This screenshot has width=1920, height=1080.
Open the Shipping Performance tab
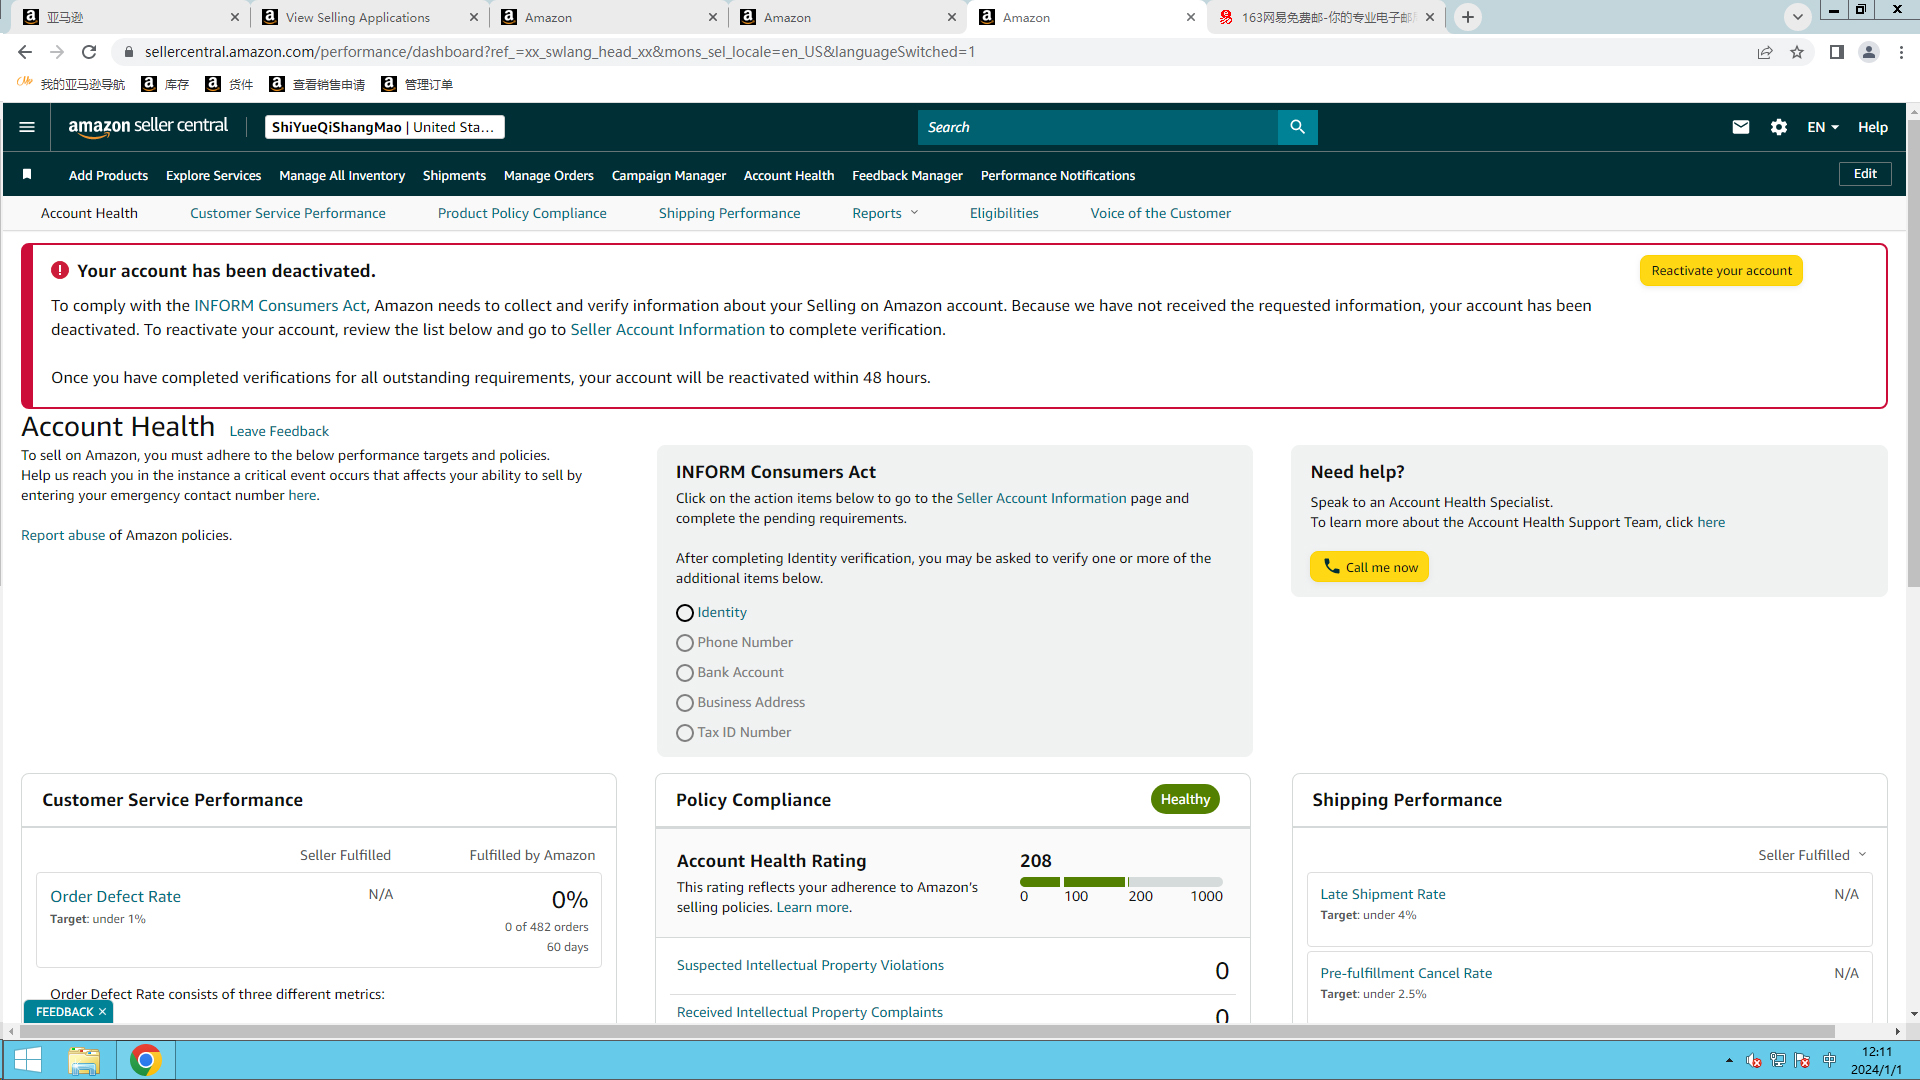tap(729, 213)
